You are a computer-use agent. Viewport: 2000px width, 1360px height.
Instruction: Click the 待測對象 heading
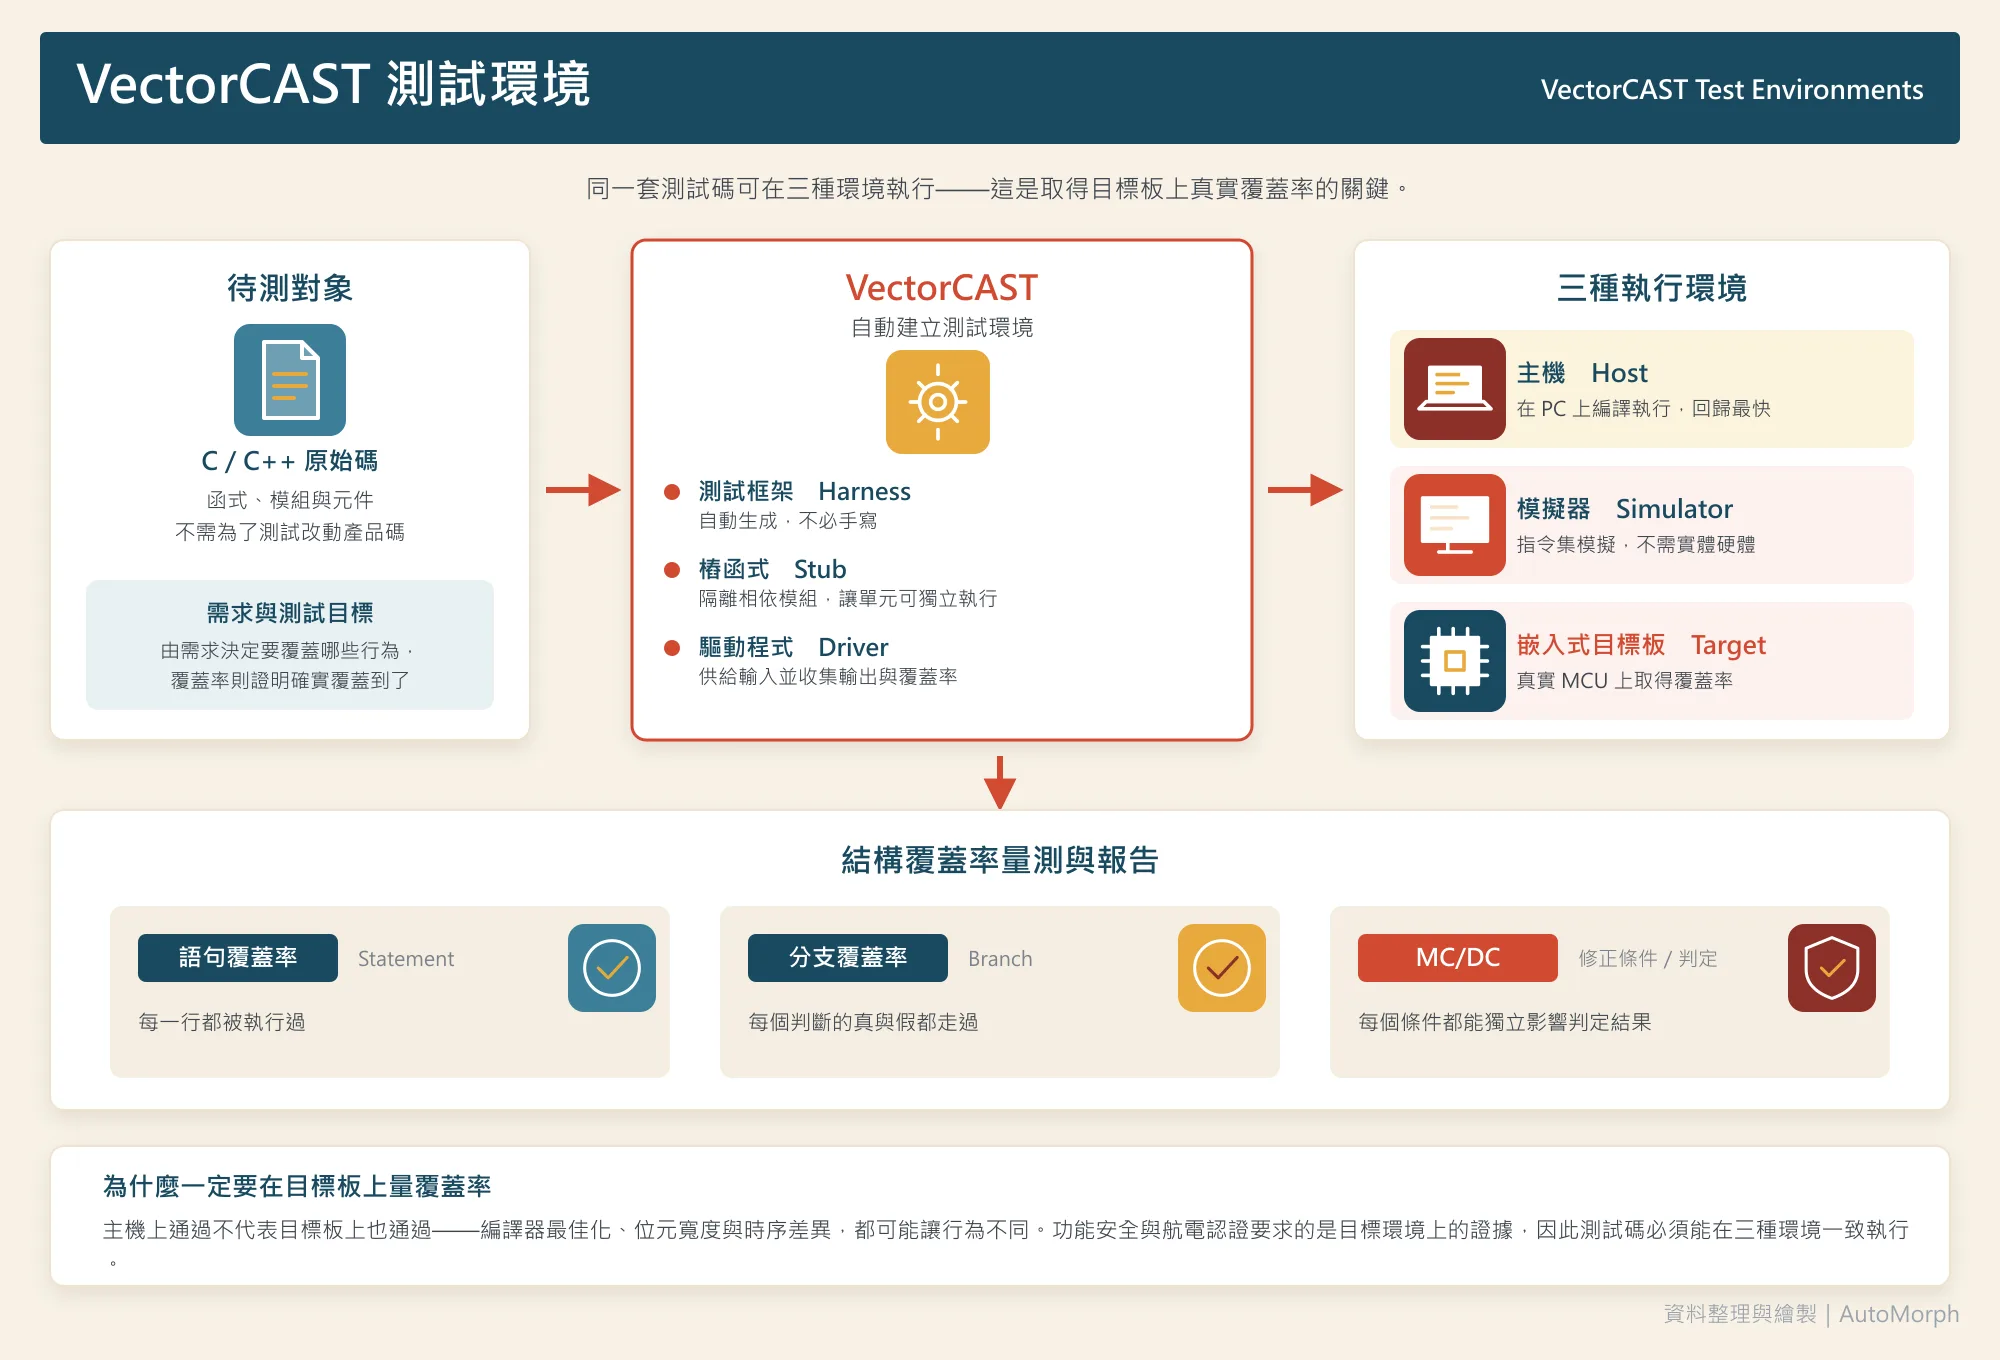point(290,288)
